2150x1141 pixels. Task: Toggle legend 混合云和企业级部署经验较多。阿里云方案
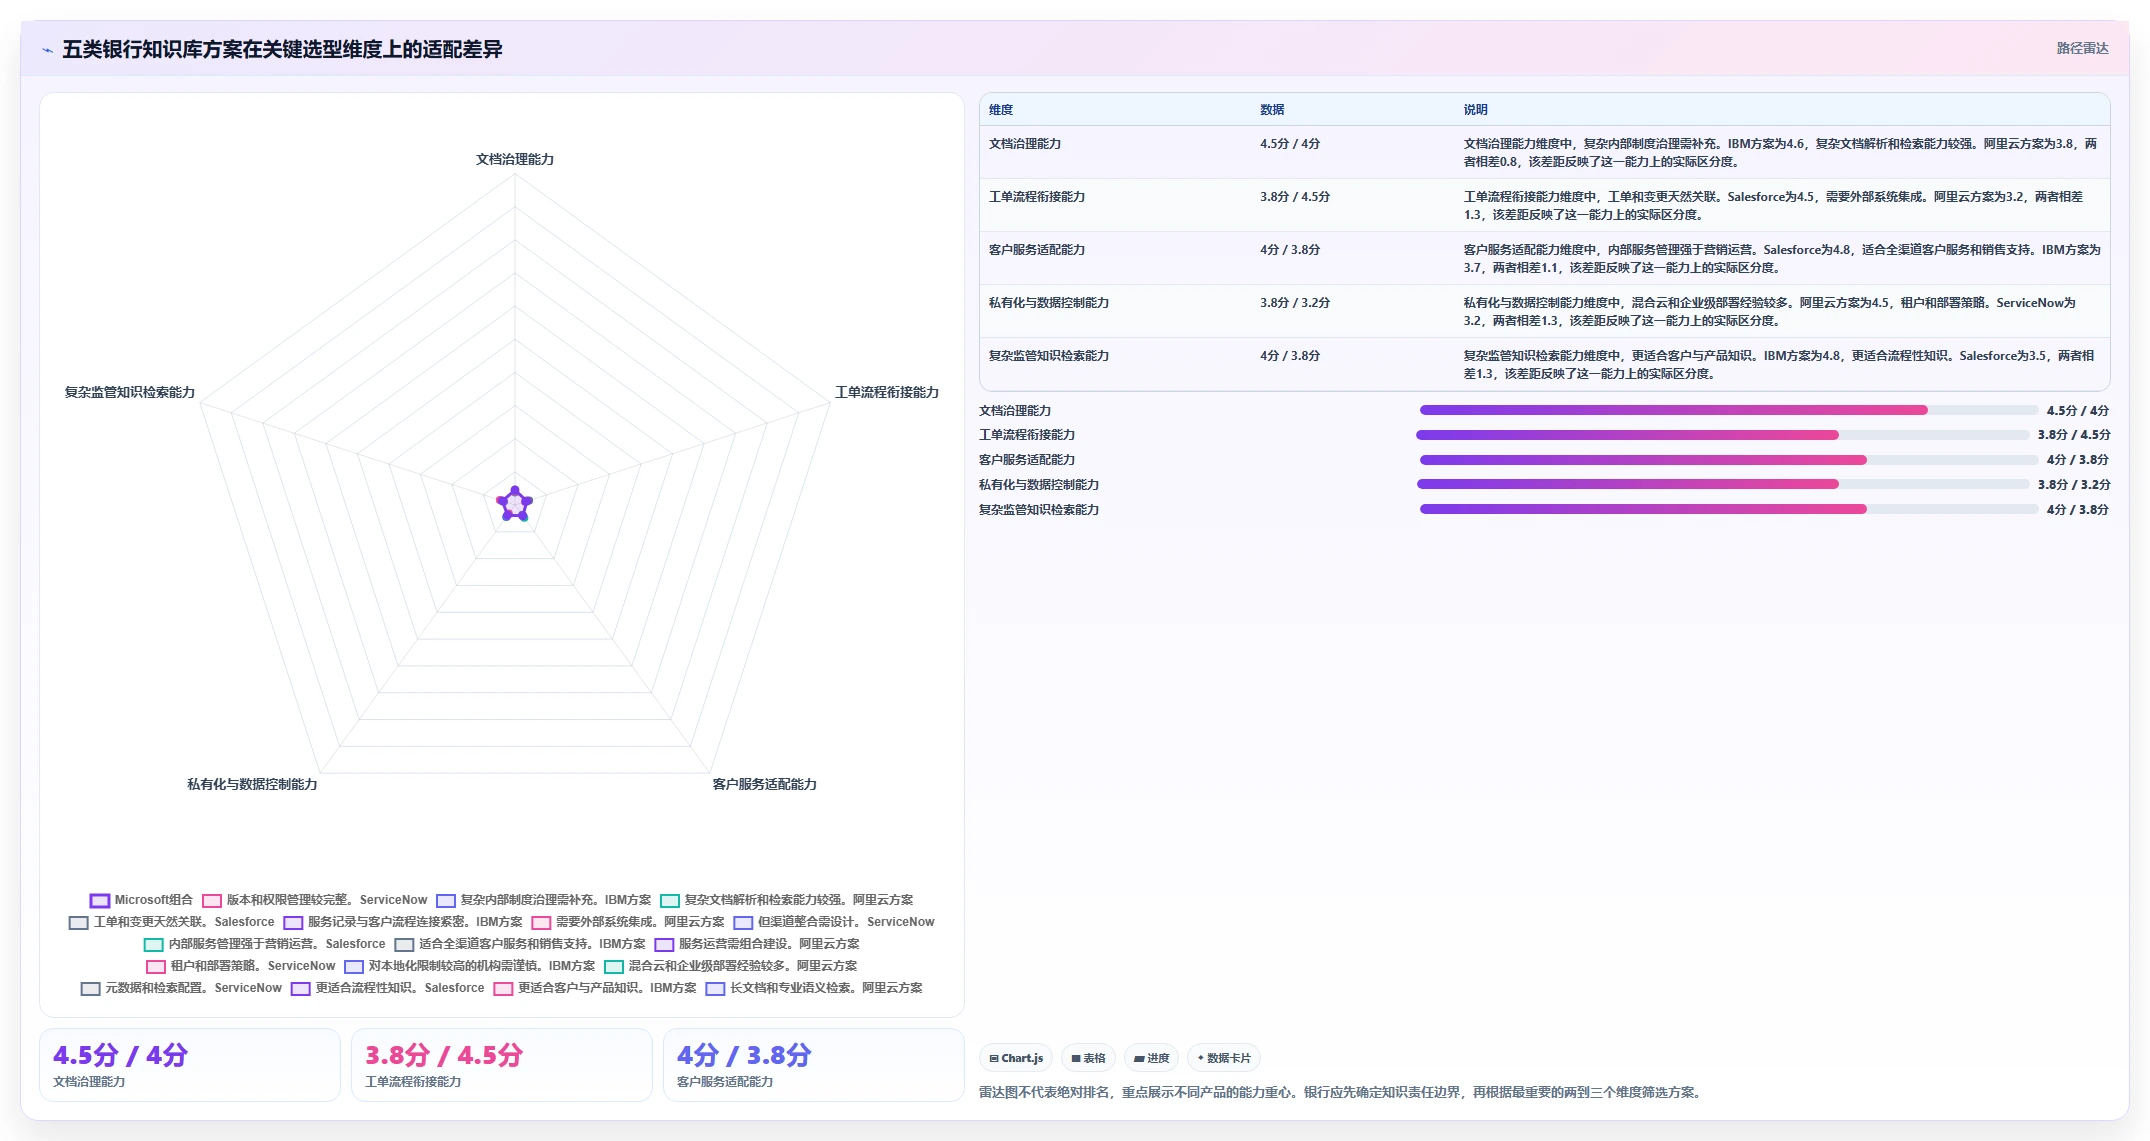730,966
